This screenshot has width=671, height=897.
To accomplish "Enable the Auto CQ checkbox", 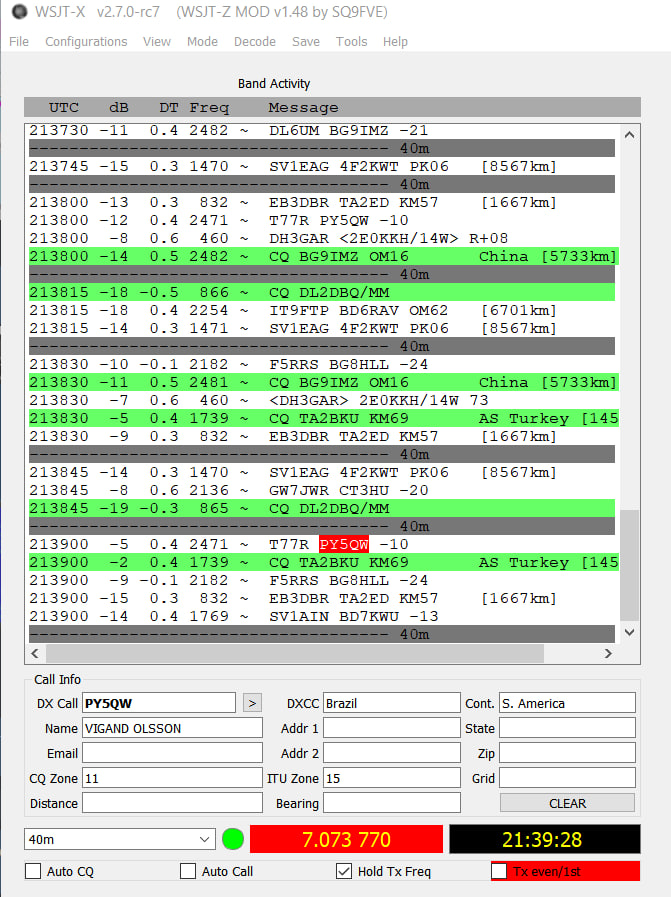I will tap(33, 871).
